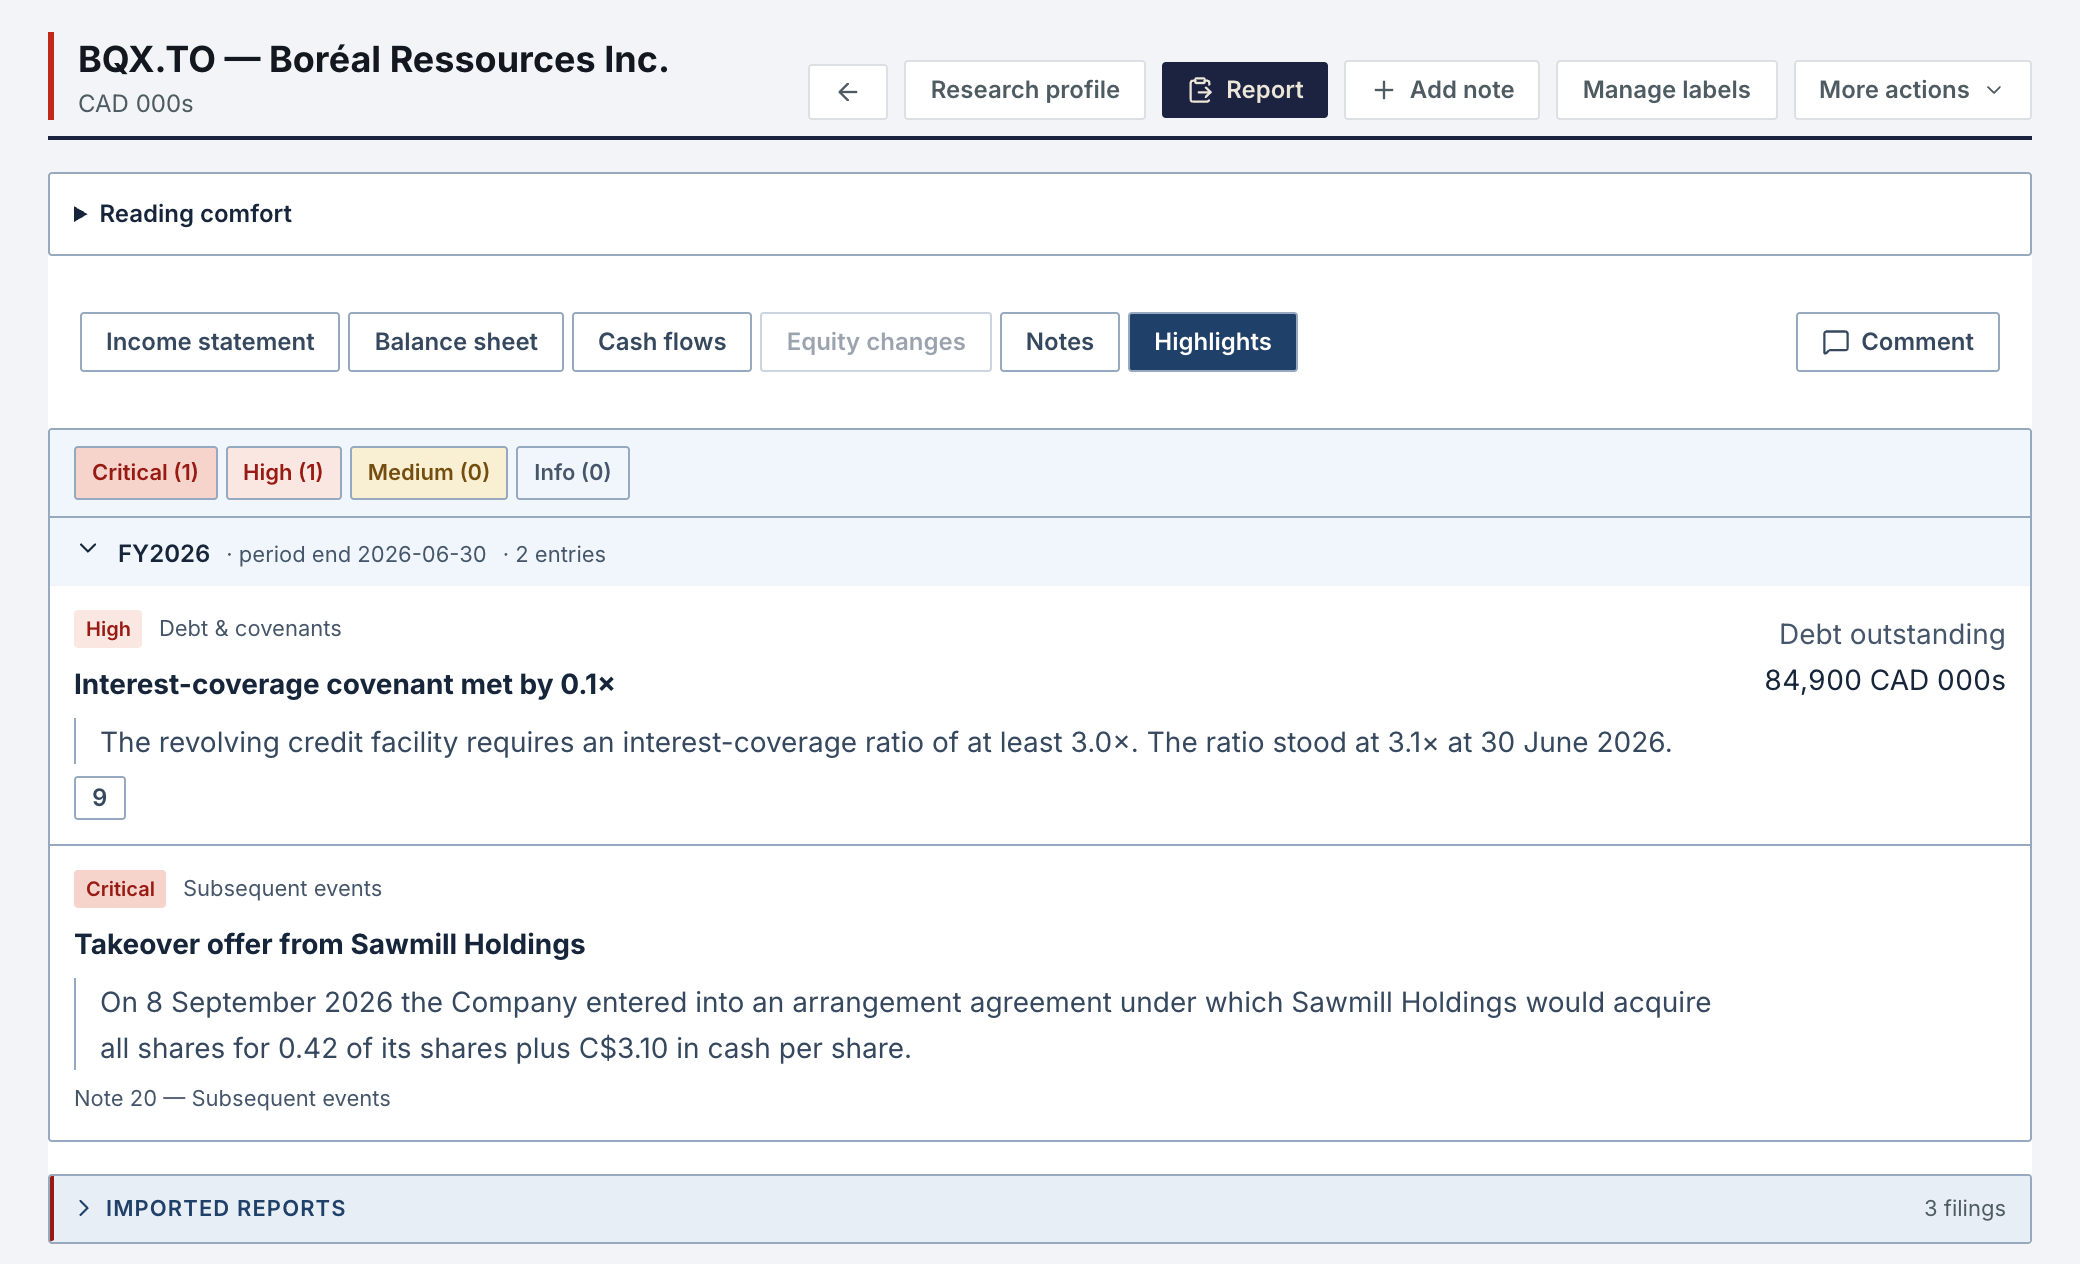Open the Research profile view
The image size is (2080, 1264).
pyautogui.click(x=1024, y=90)
